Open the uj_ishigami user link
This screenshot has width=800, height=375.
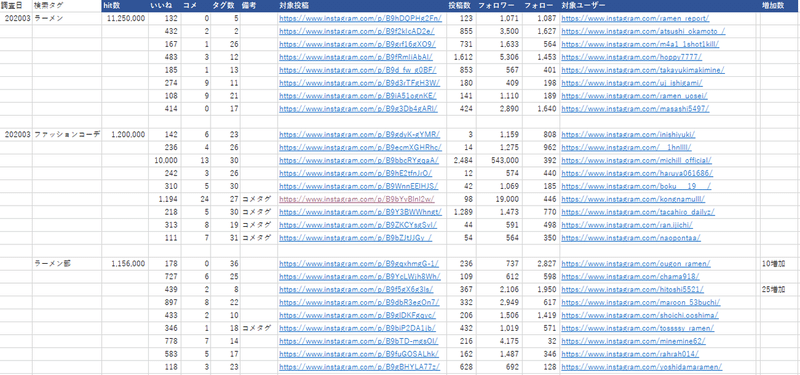(x=632, y=83)
